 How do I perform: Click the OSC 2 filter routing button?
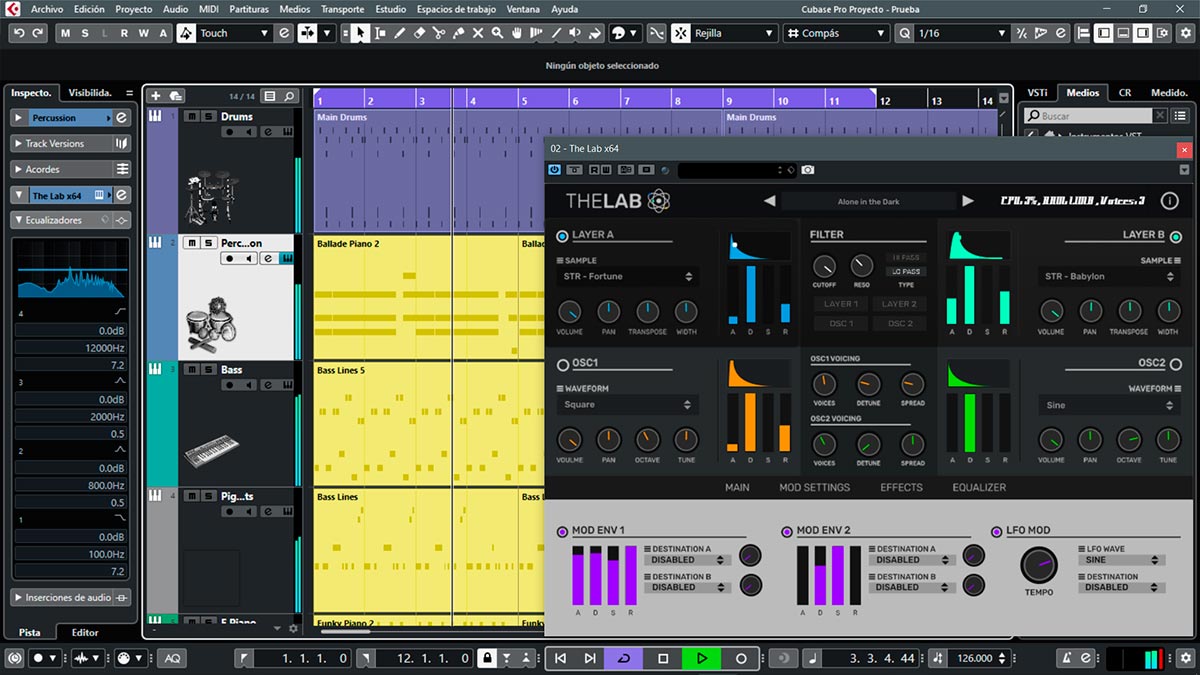pyautogui.click(x=900, y=323)
